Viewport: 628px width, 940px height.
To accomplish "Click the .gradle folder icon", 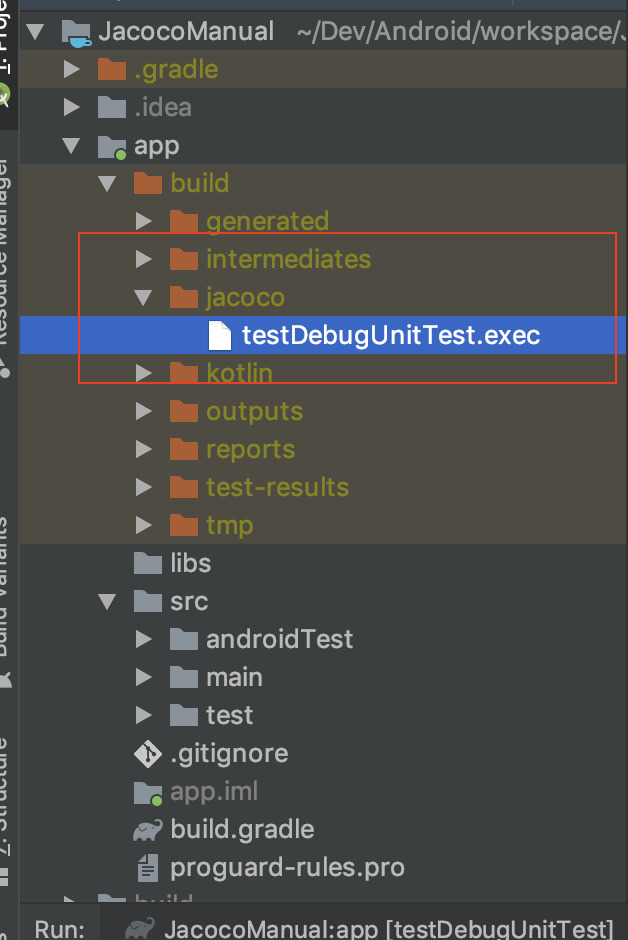I will (x=112, y=69).
